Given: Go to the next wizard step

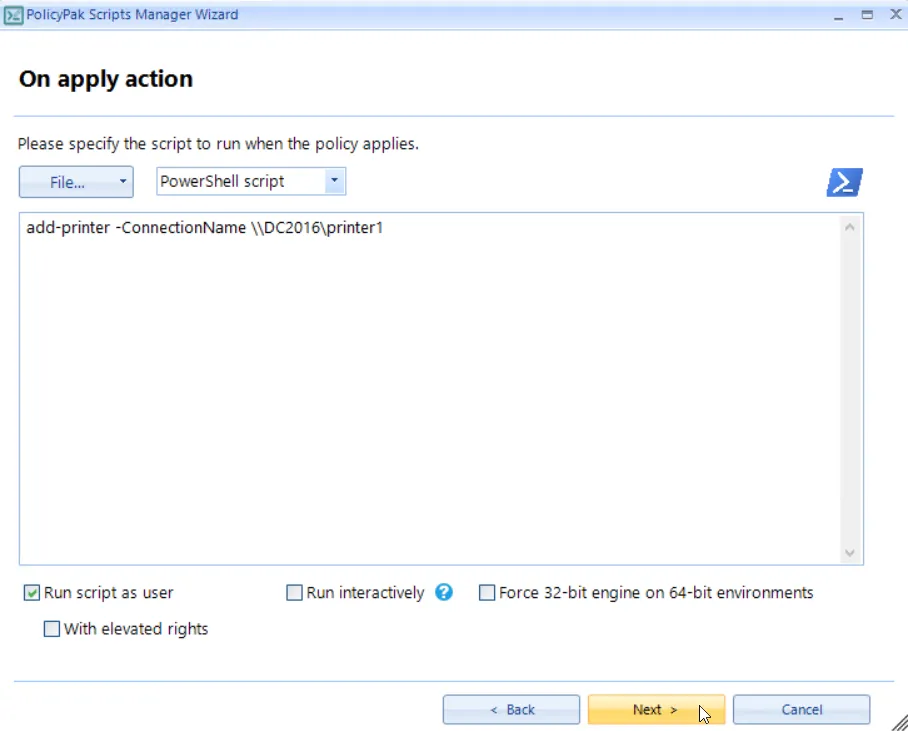Looking at the screenshot, I should 656,710.
